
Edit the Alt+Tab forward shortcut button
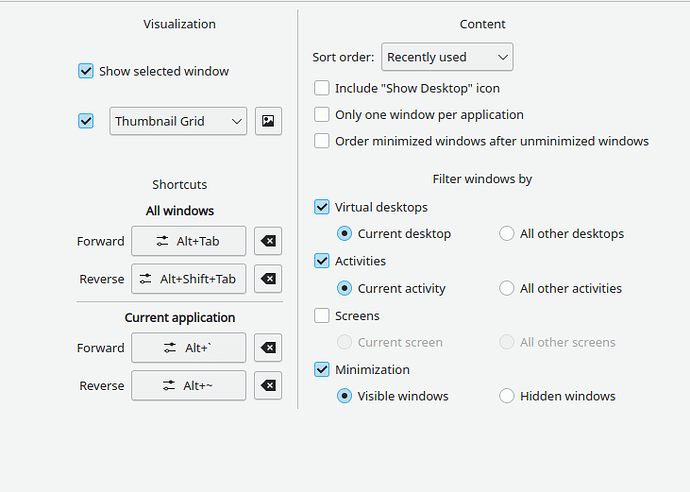(x=188, y=241)
